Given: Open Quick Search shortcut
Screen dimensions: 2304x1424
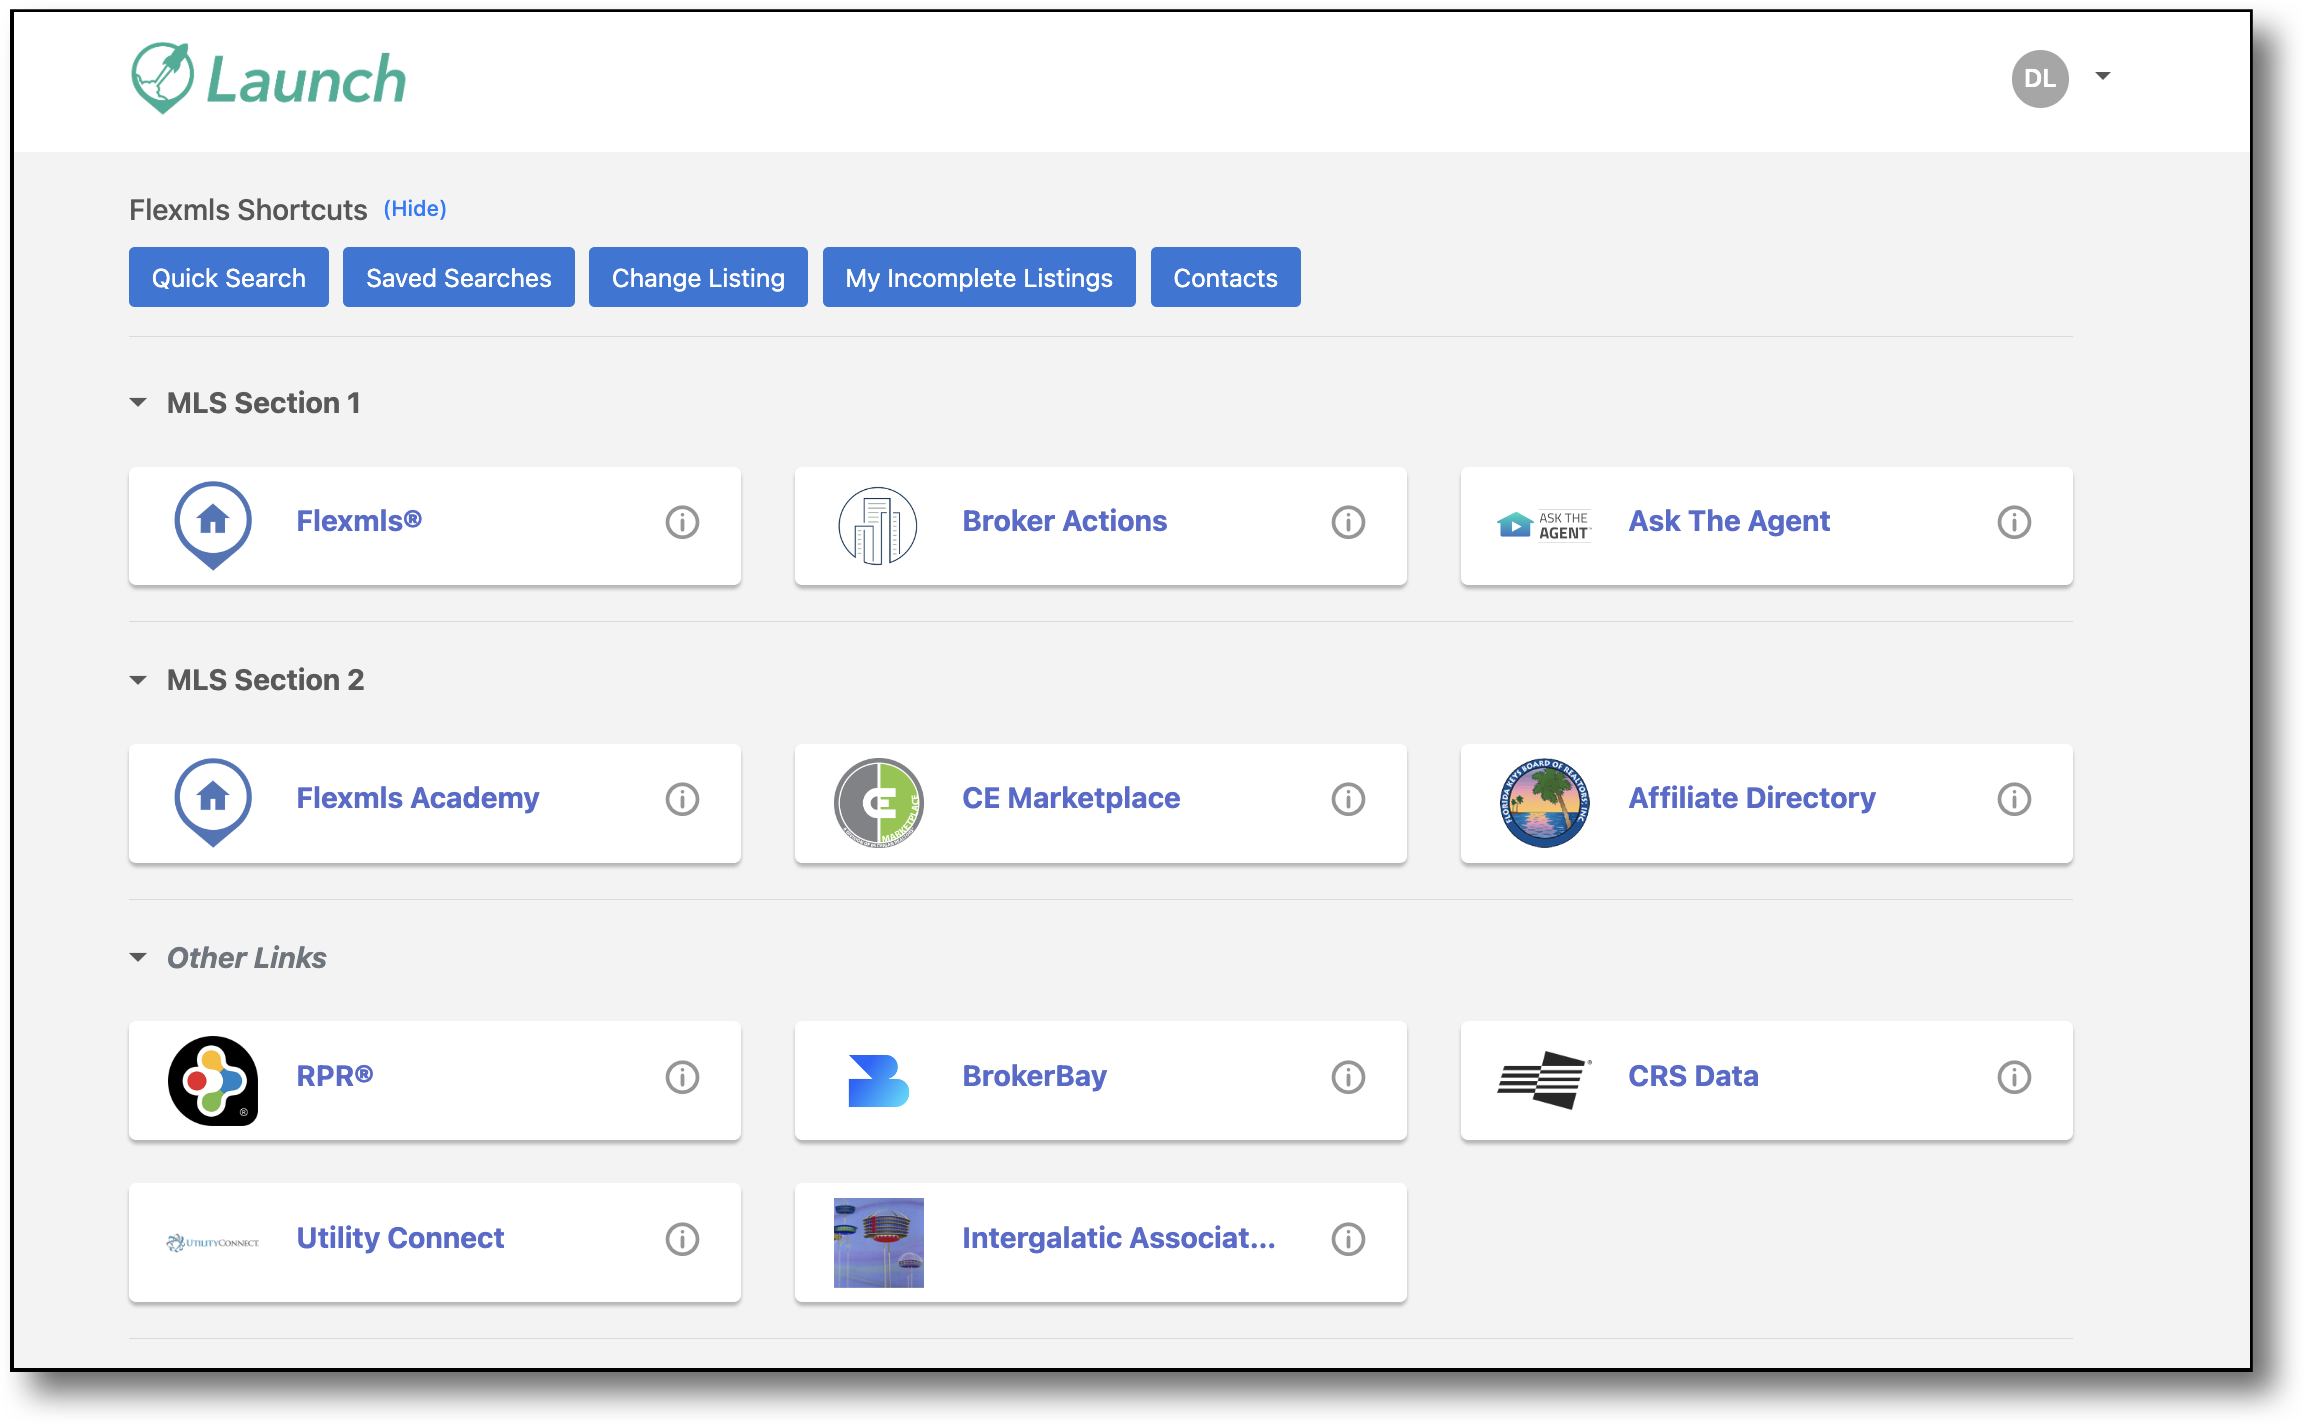Looking at the screenshot, I should coord(229,277).
